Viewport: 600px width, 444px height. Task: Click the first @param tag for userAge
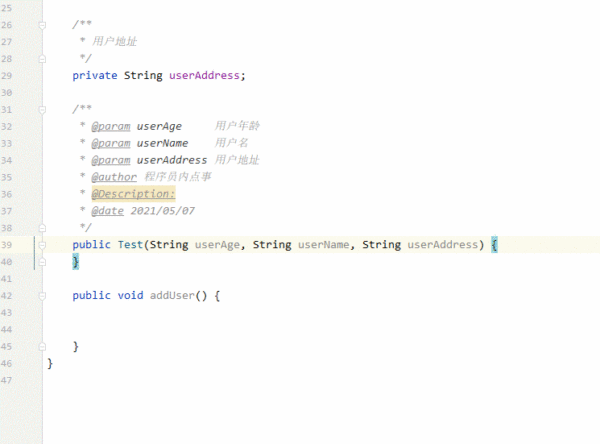pos(111,126)
